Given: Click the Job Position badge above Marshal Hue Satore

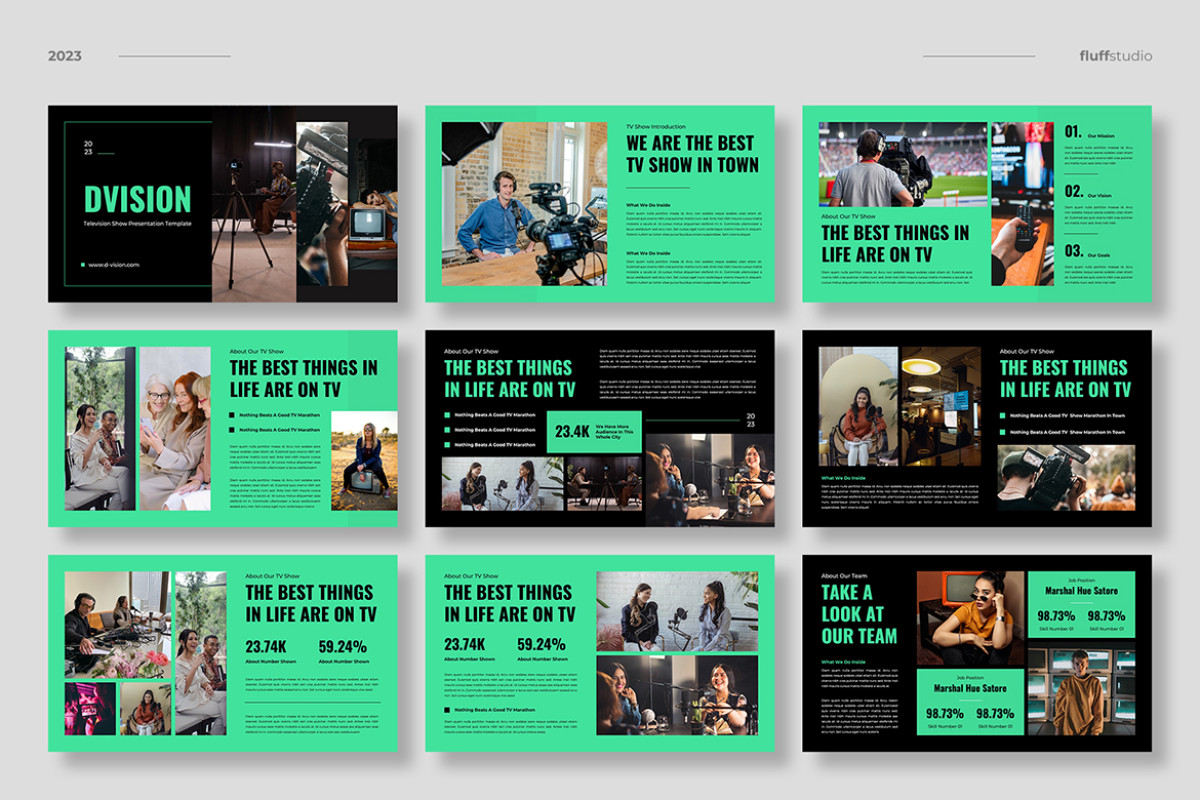Looking at the screenshot, I should pyautogui.click(x=1082, y=579).
